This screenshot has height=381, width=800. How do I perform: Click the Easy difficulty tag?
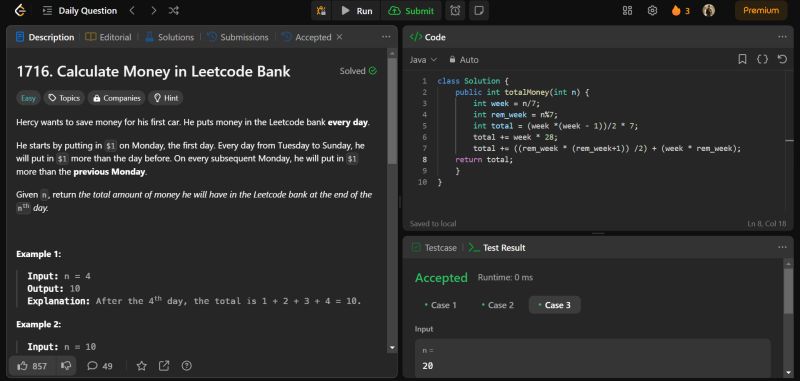pyautogui.click(x=29, y=98)
